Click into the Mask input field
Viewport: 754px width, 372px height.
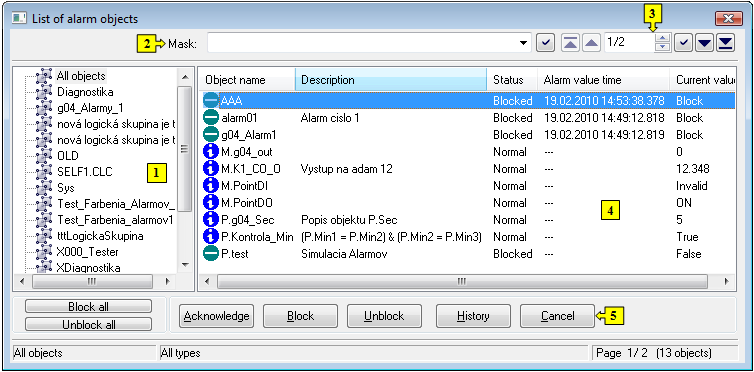[x=369, y=43]
